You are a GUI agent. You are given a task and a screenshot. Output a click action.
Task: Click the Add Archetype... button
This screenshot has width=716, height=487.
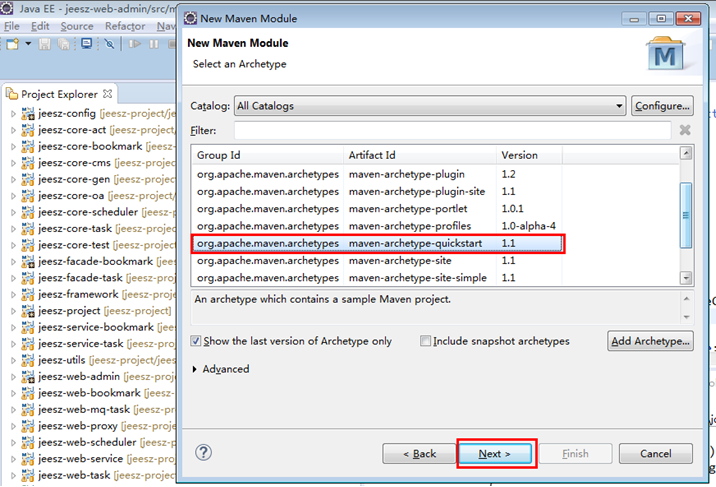[650, 341]
